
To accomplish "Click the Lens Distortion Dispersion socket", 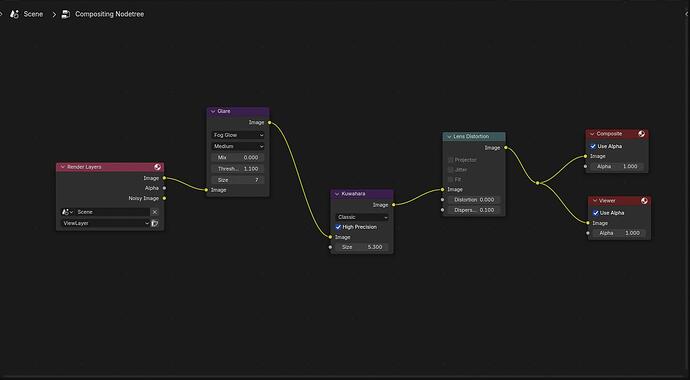I will (x=443, y=210).
